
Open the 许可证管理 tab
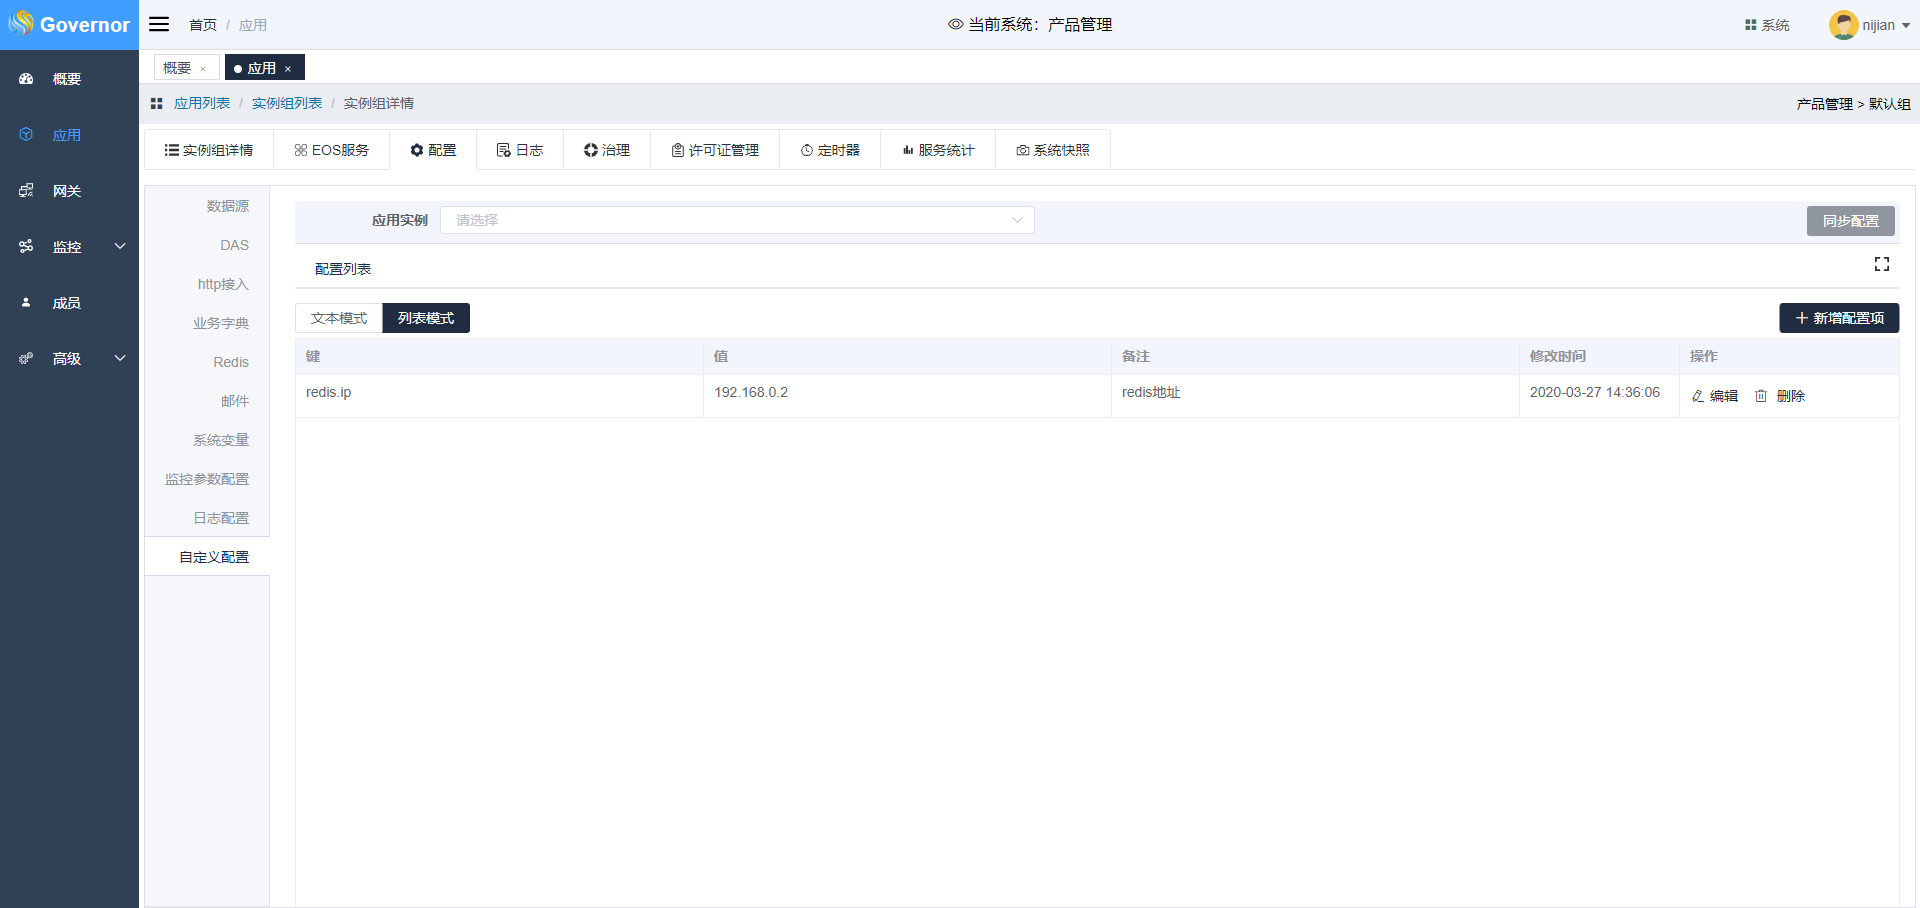(715, 150)
